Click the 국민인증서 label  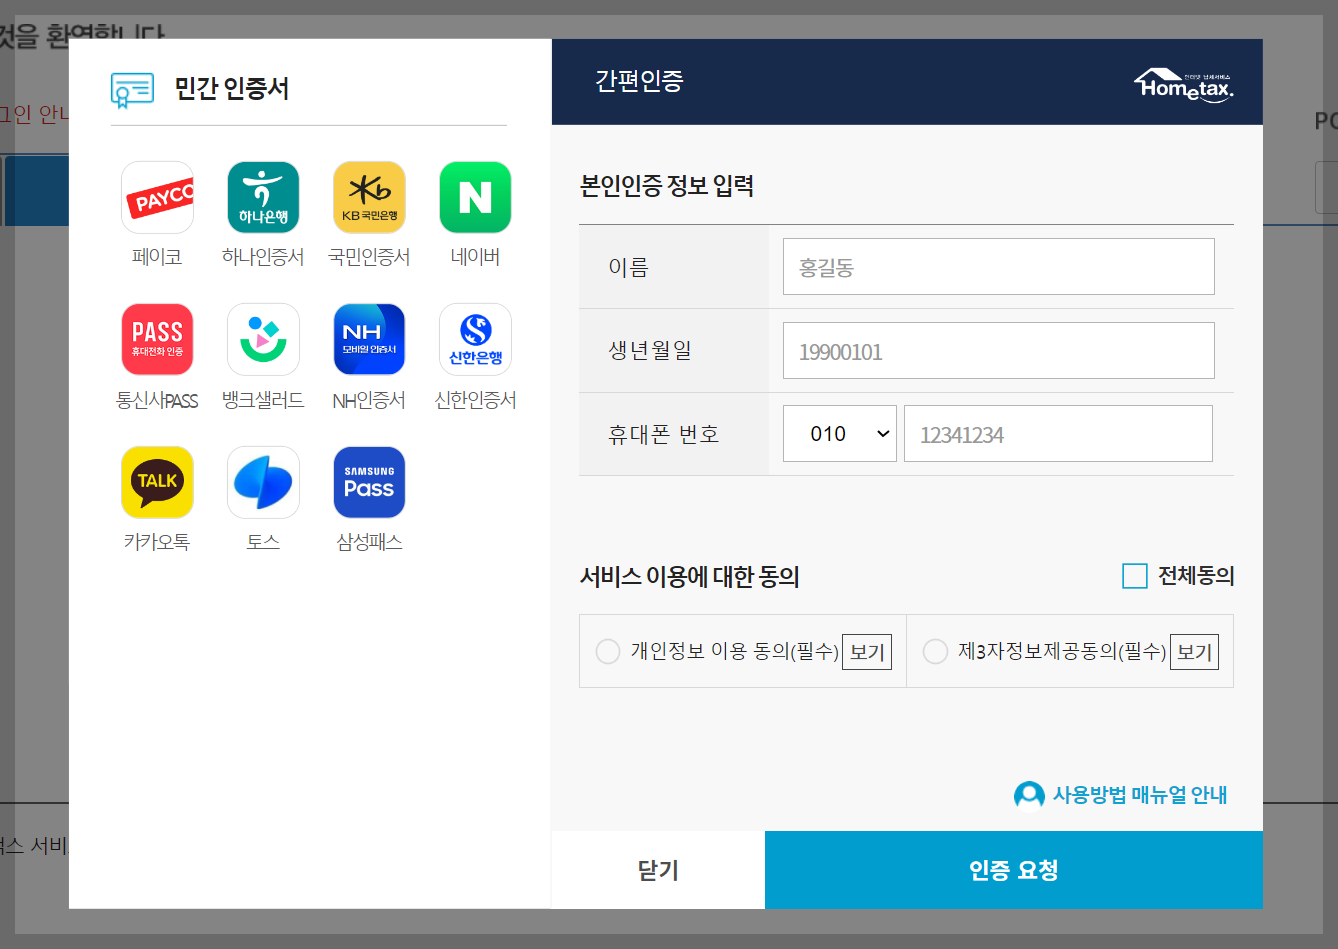[369, 257]
